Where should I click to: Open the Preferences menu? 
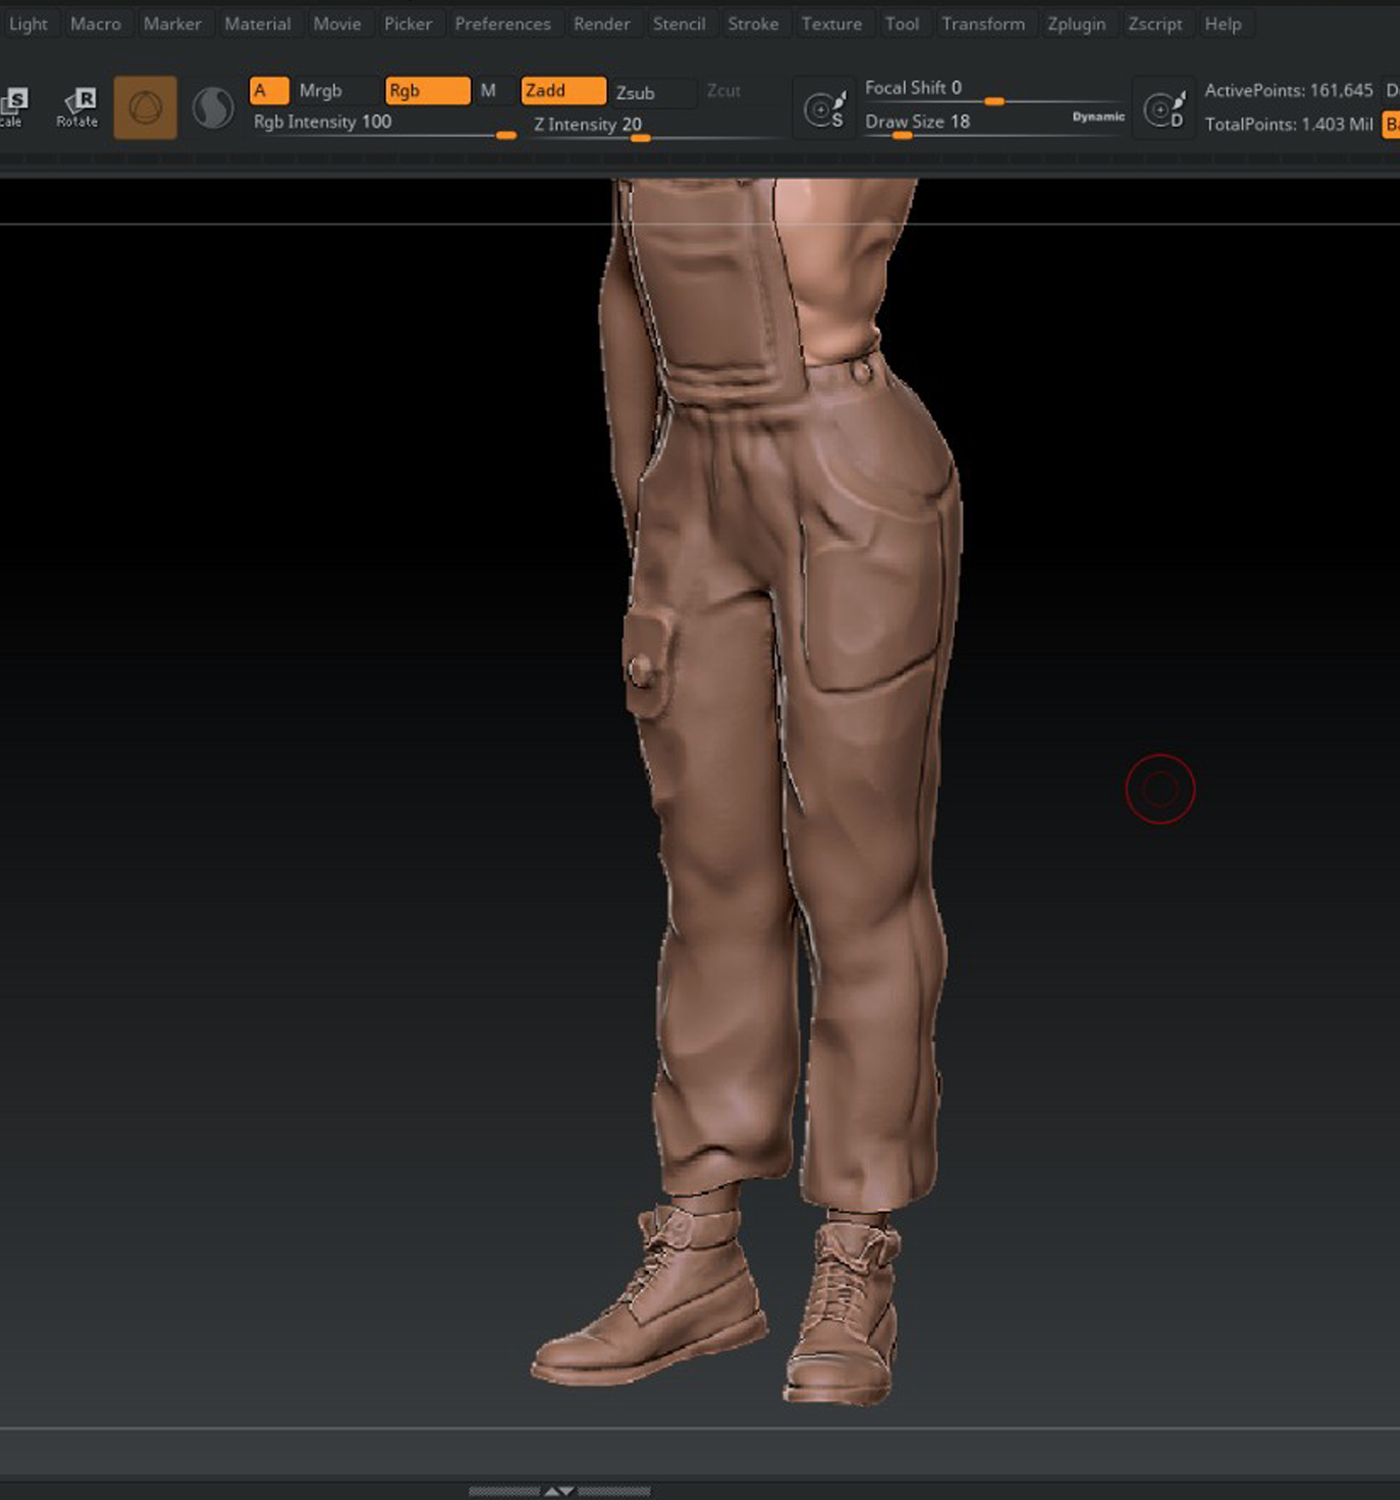point(502,24)
